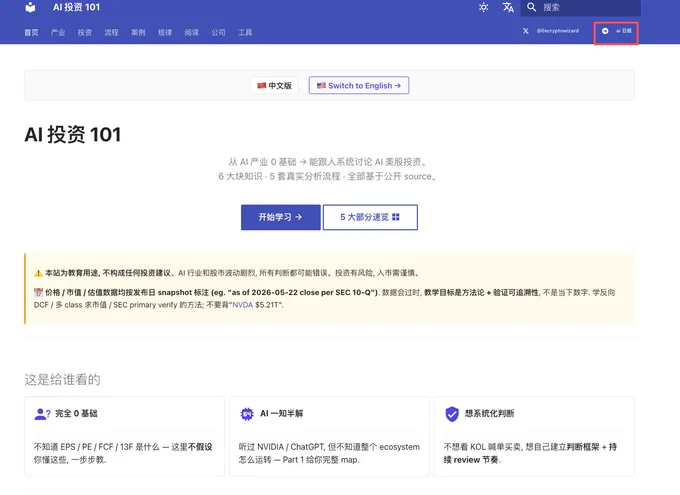Screen dimensions: 680x495
Task: Open the 工具 navigation tab
Action: click(x=245, y=33)
